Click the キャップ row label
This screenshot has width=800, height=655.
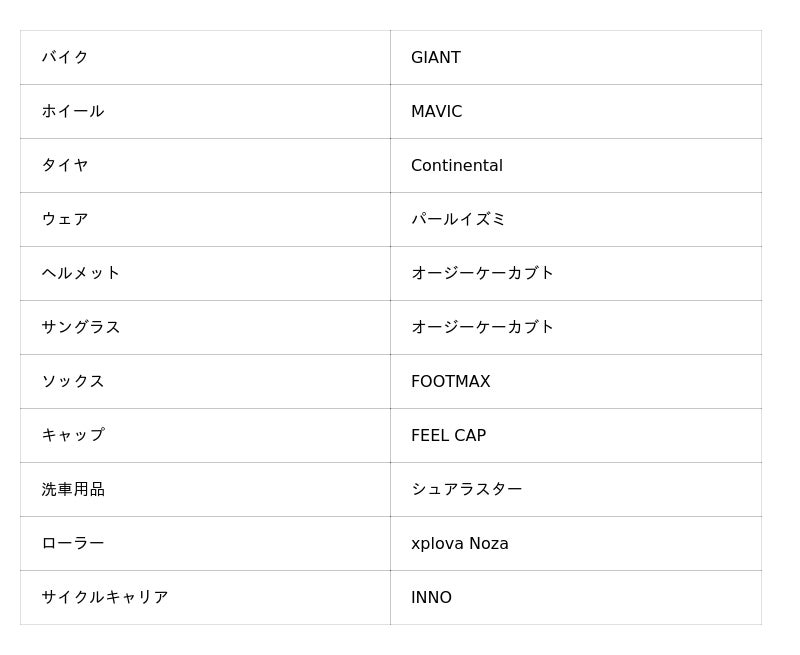73,435
